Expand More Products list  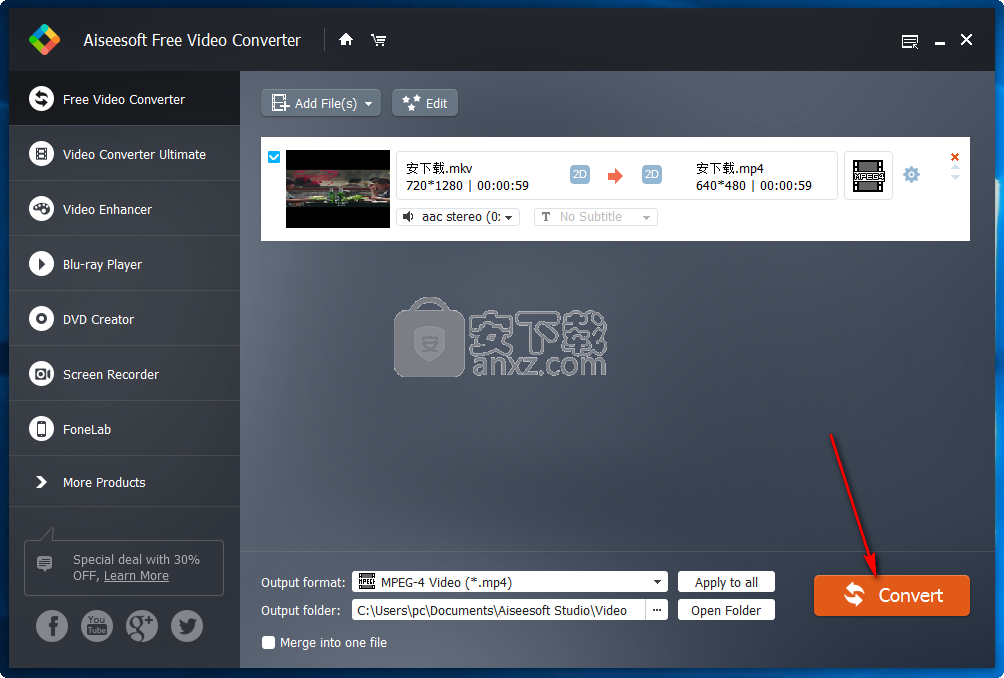tap(124, 482)
